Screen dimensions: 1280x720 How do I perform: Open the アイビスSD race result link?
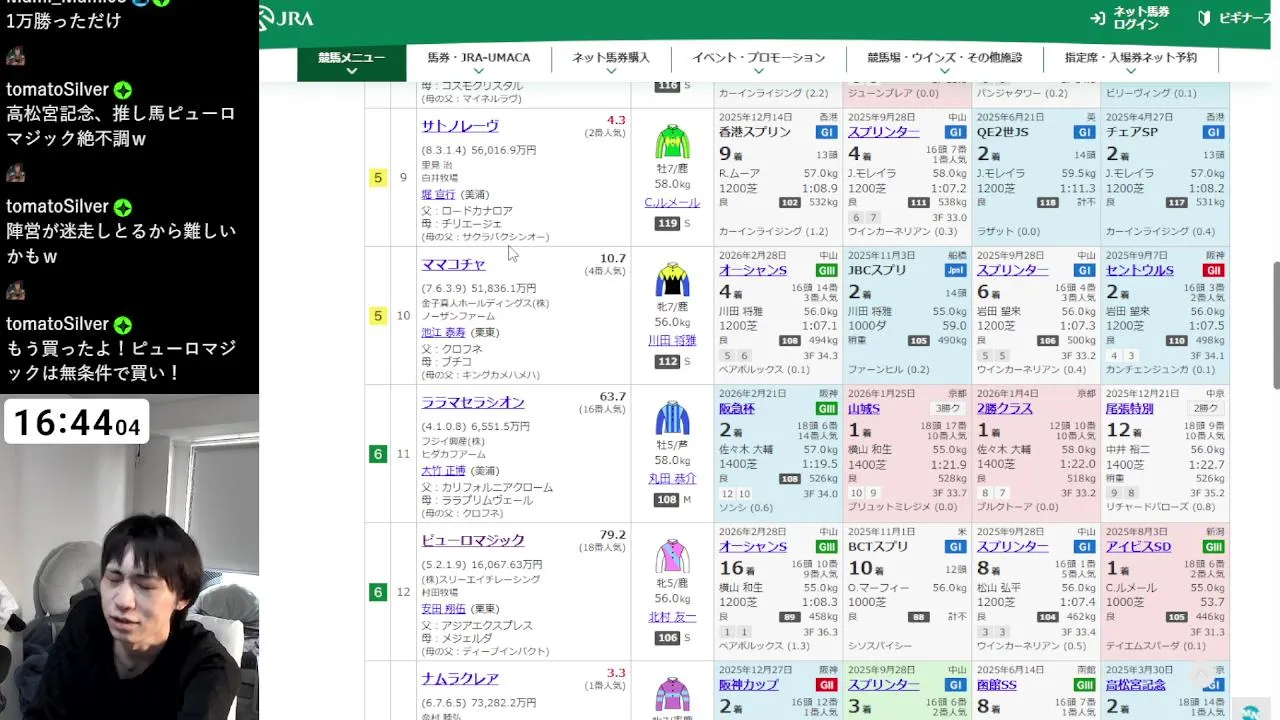[x=1138, y=547]
